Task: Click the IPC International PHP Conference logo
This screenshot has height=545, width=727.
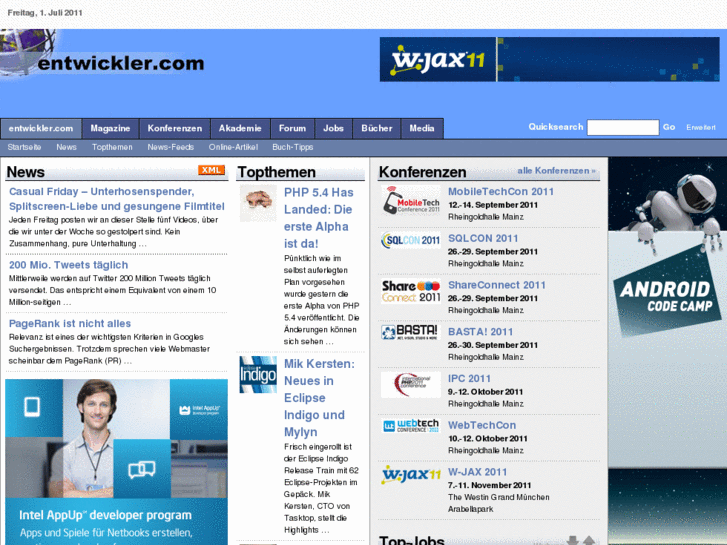Action: pos(411,385)
